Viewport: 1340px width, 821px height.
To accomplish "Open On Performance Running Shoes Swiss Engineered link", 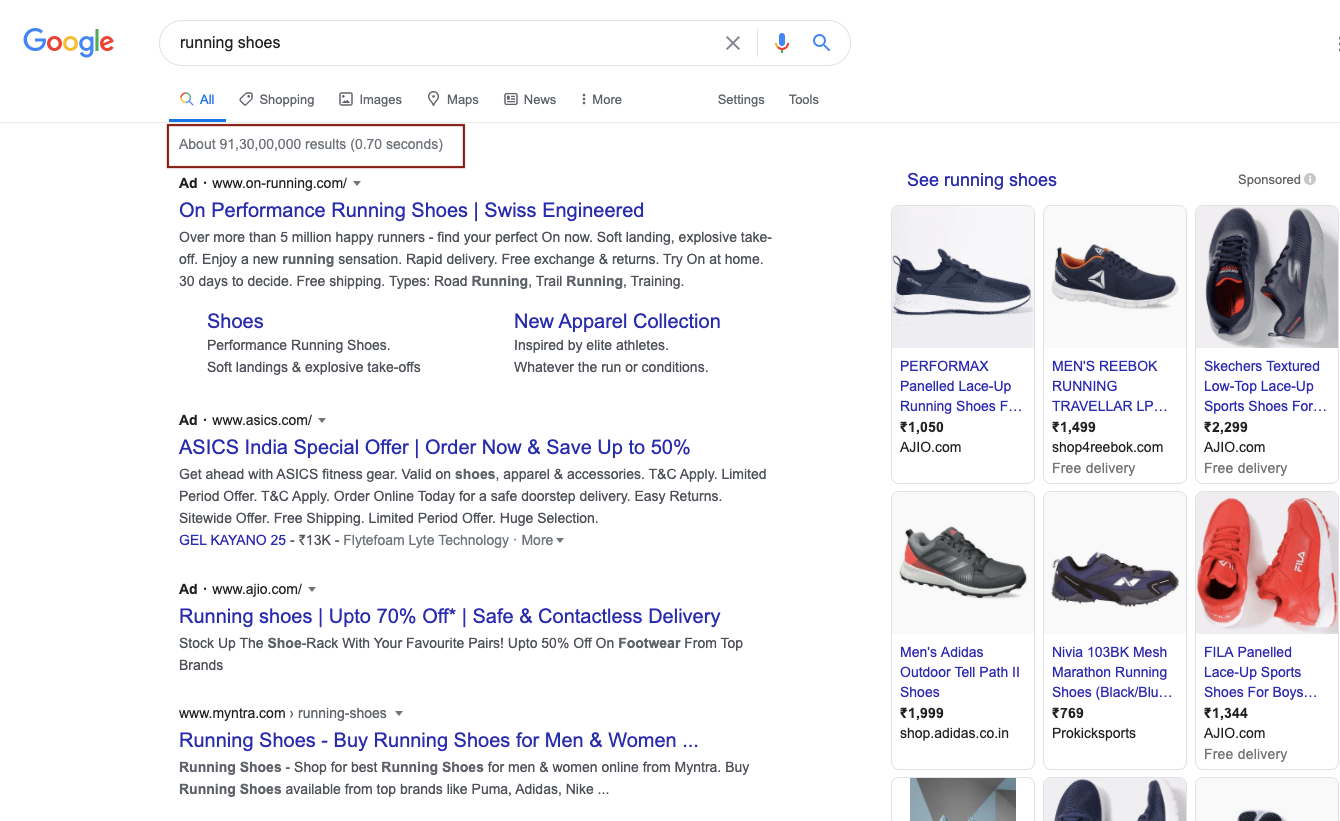I will pos(411,210).
